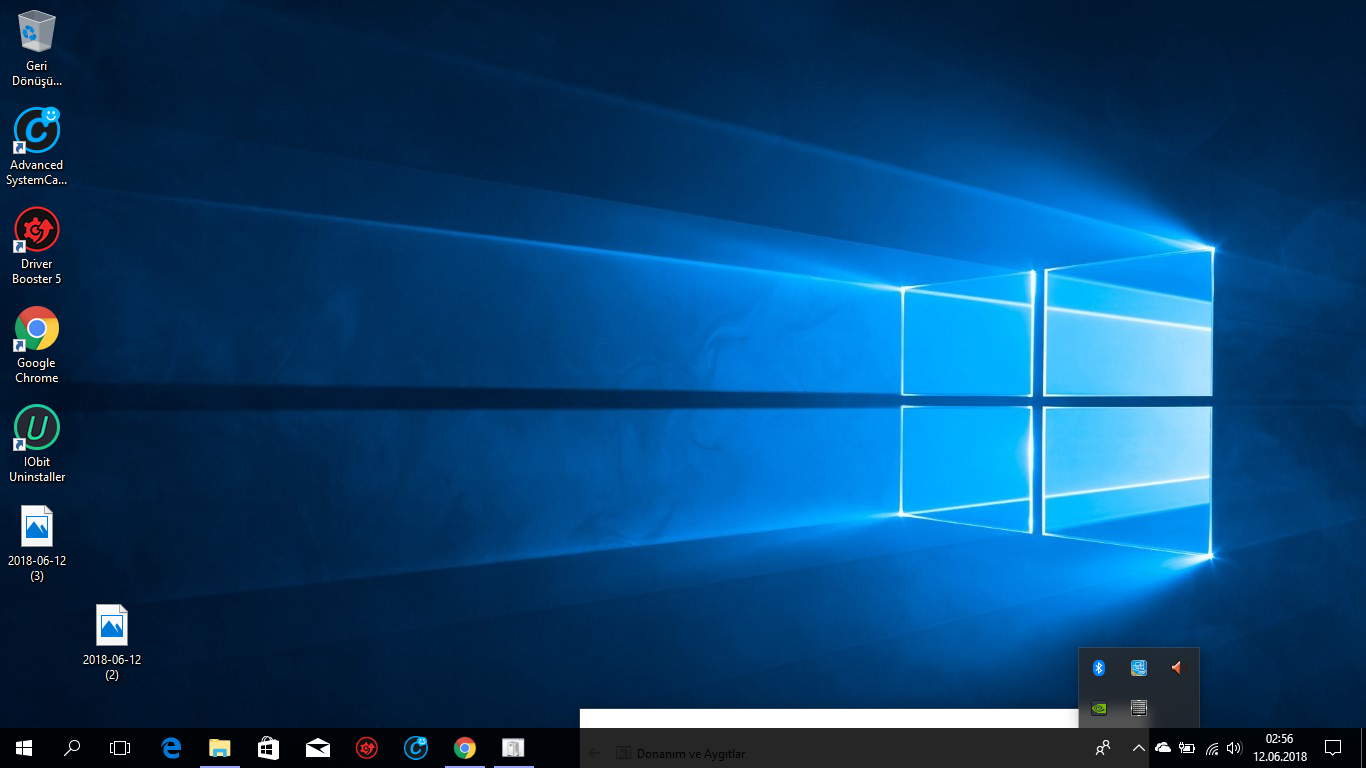Viewport: 1366px width, 768px height.
Task: Click the Bluetooth tray icon
Action: [x=1099, y=668]
